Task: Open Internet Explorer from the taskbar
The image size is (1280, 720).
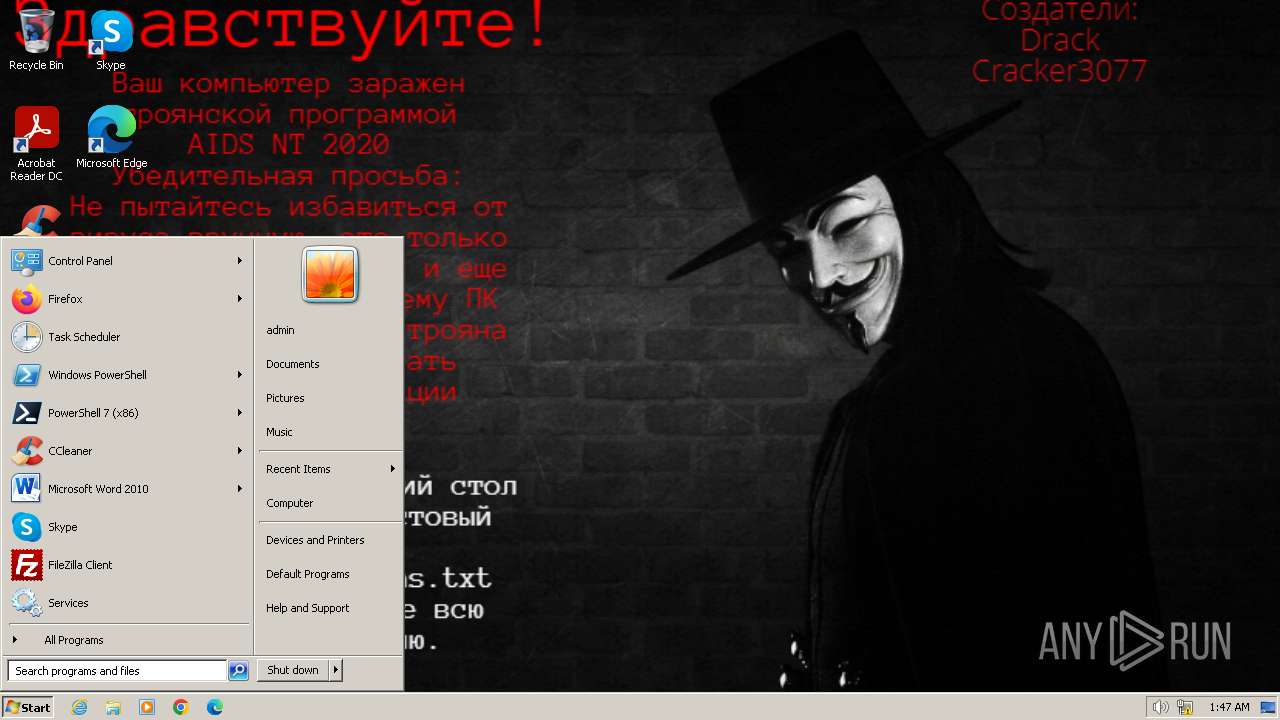Action: 79,707
